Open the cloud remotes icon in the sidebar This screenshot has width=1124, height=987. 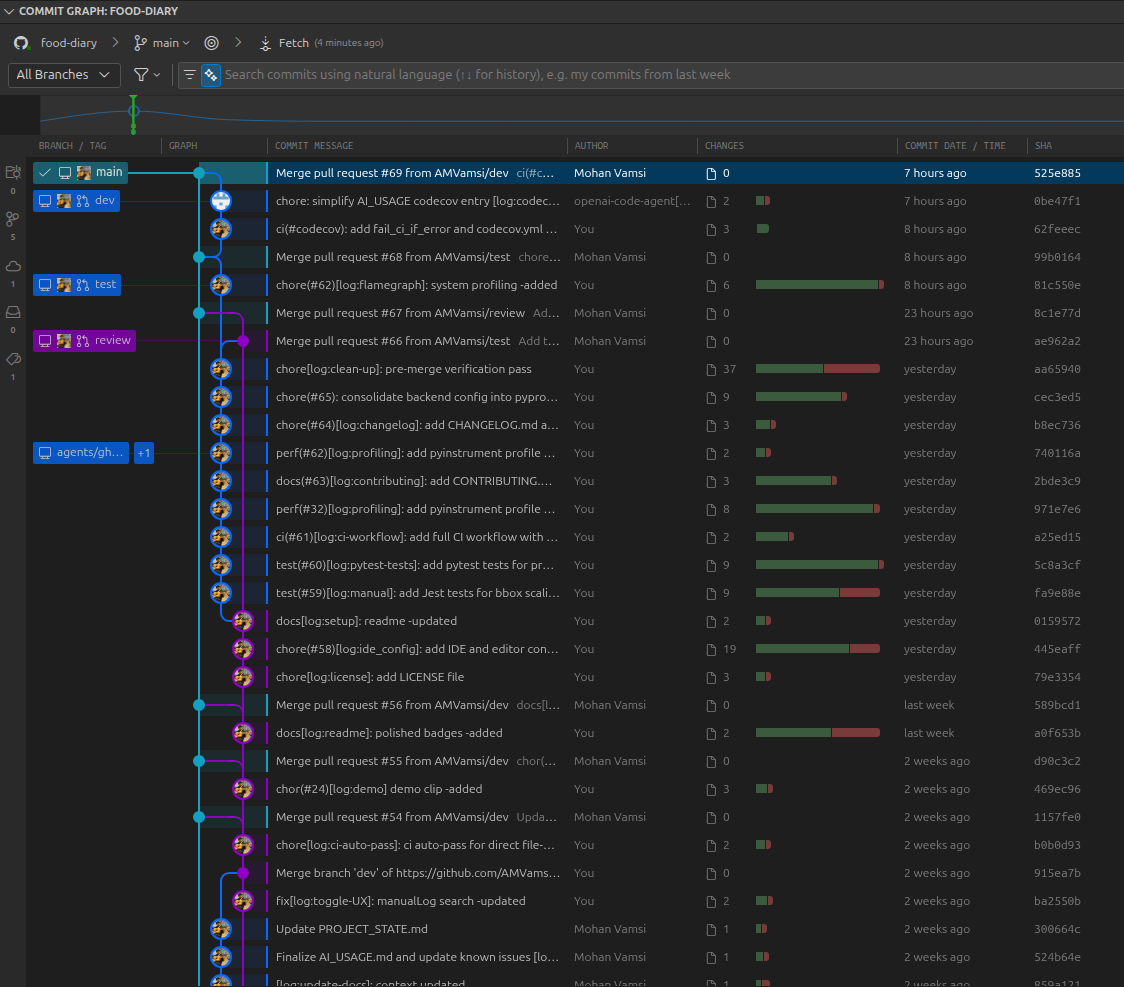(x=13, y=266)
